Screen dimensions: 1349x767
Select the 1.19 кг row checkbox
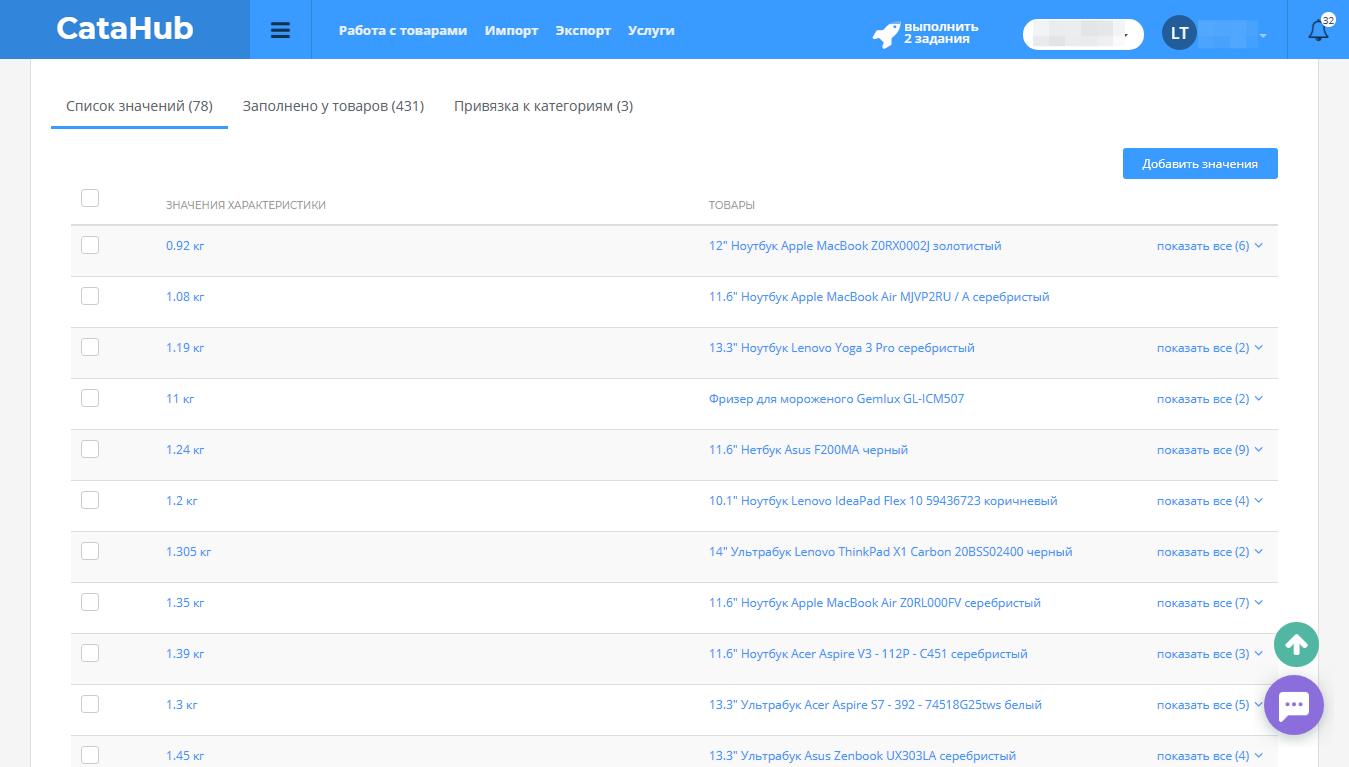(90, 347)
